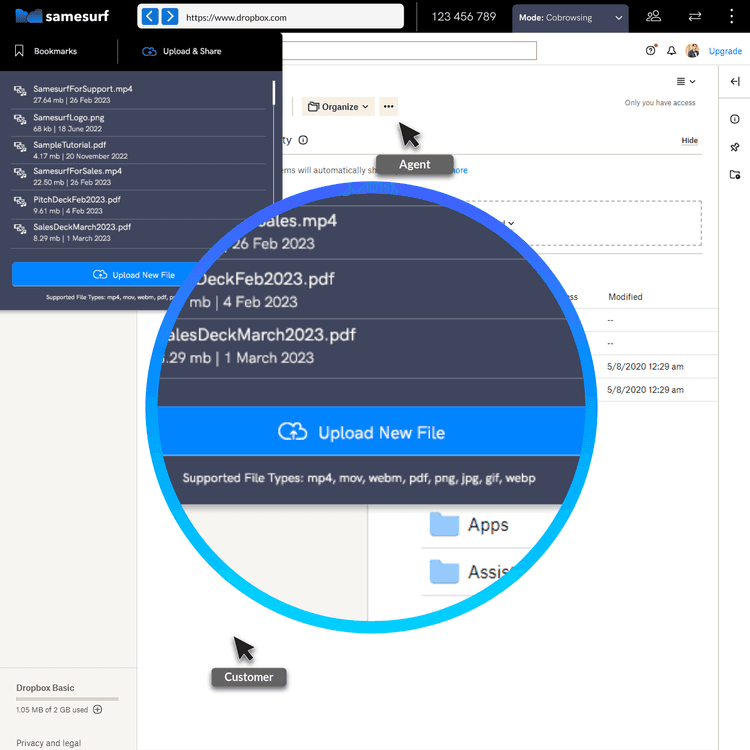The height and width of the screenshot is (750, 750).
Task: Open the Mode: Cobrowsing dropdown
Action: coord(570,18)
